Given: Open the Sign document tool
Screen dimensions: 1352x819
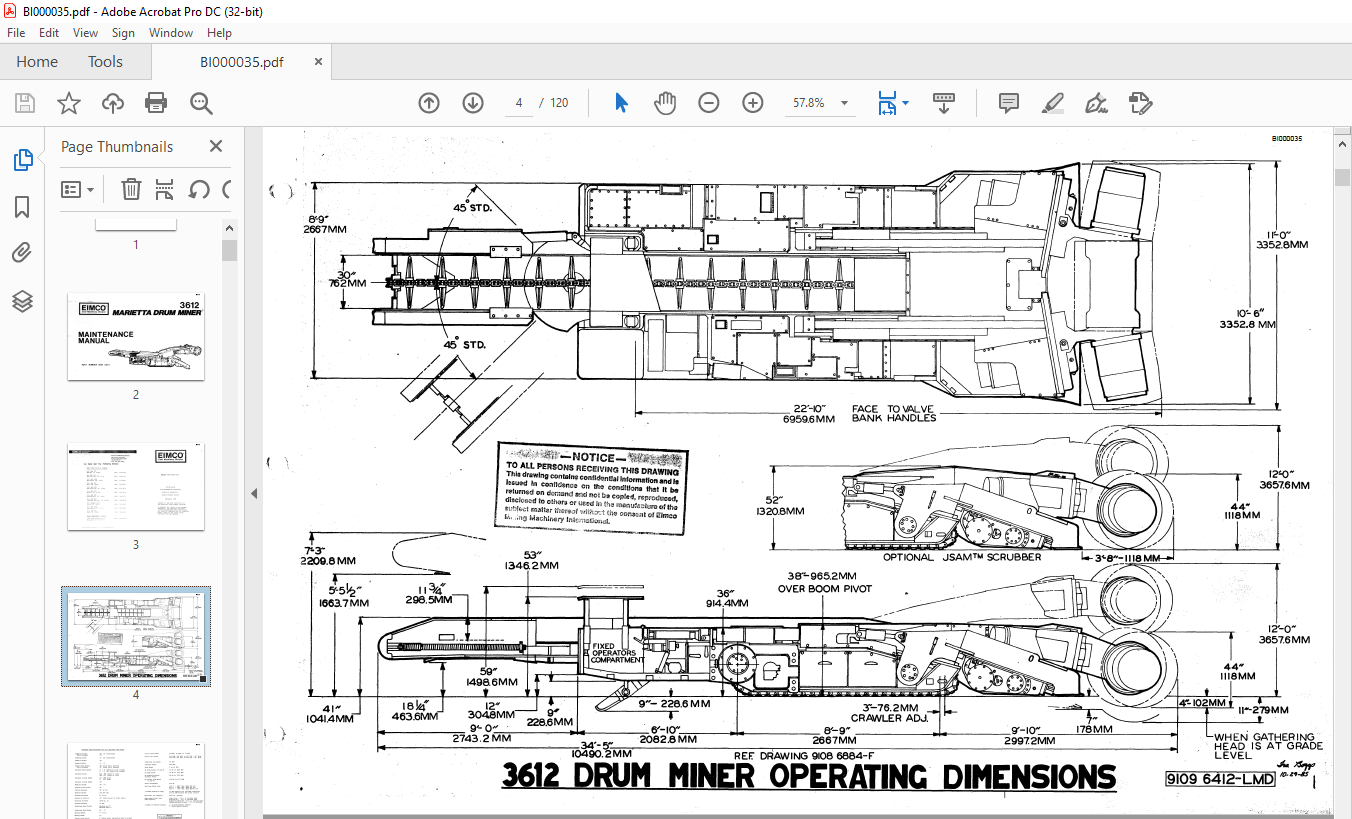Looking at the screenshot, I should [1097, 103].
